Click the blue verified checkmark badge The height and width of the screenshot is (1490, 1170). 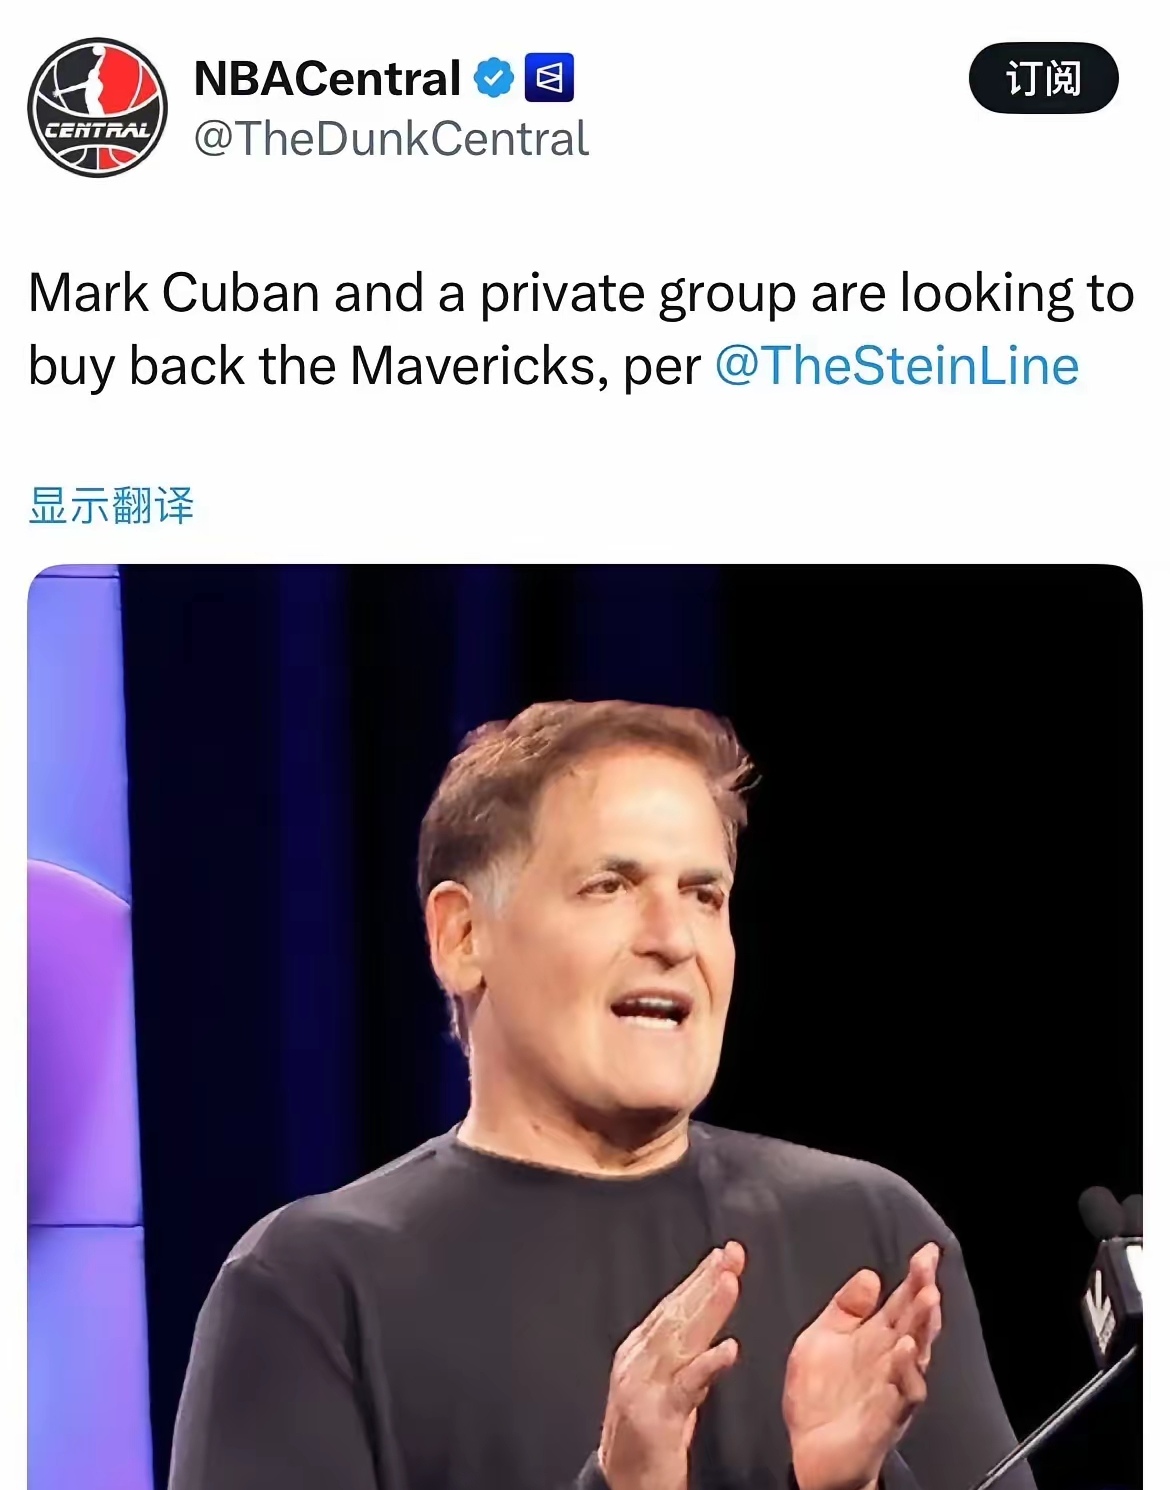click(x=493, y=78)
